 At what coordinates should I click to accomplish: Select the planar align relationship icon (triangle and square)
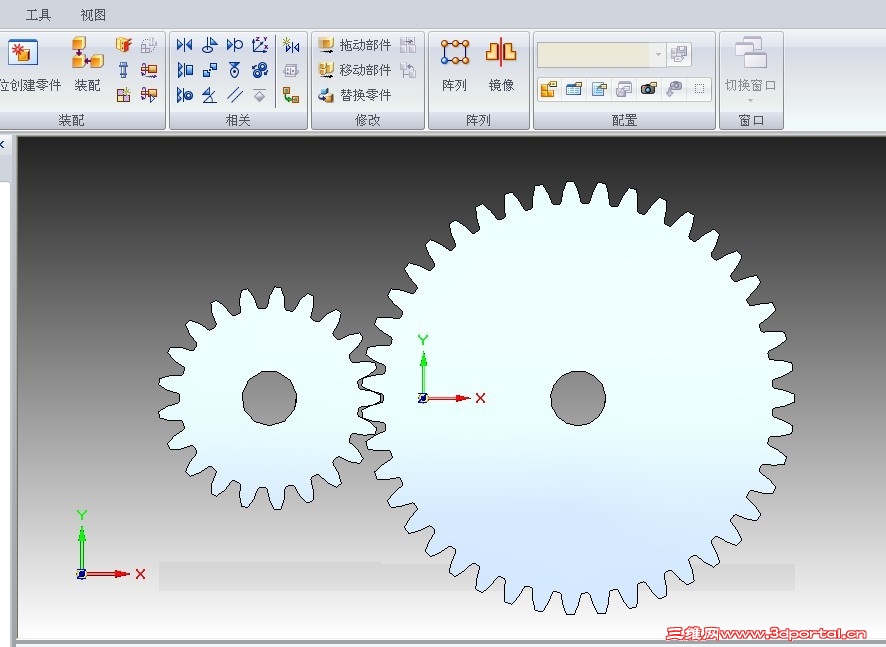coord(184,70)
